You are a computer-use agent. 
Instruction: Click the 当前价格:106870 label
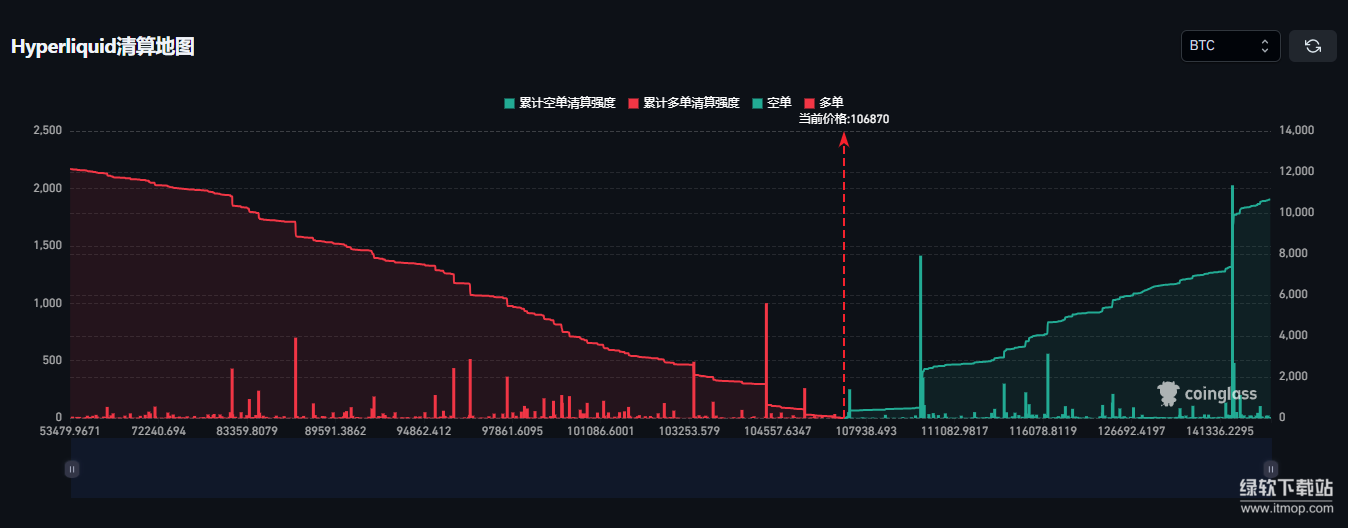coord(844,119)
